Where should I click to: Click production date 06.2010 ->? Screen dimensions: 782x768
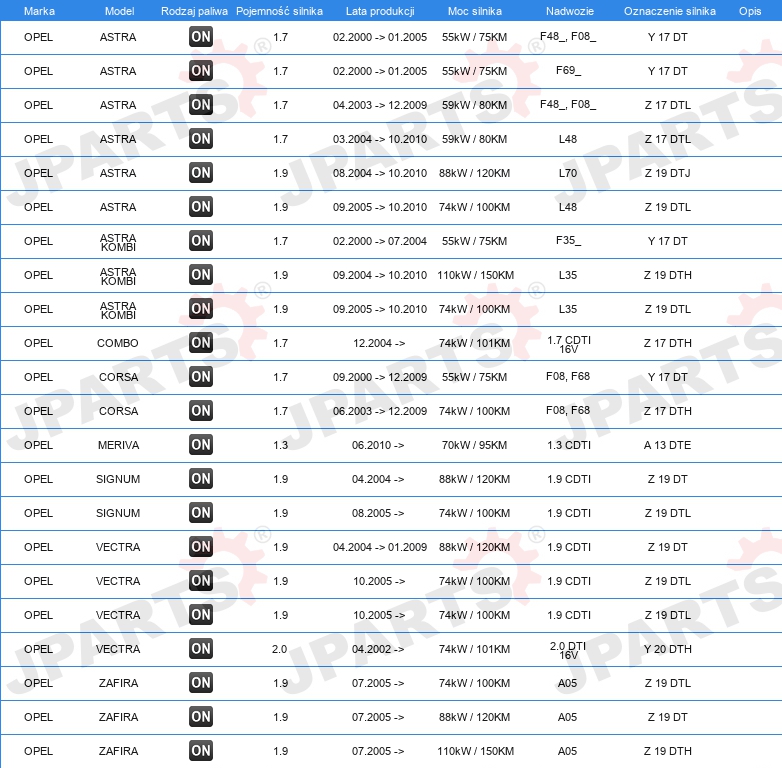[x=378, y=445]
